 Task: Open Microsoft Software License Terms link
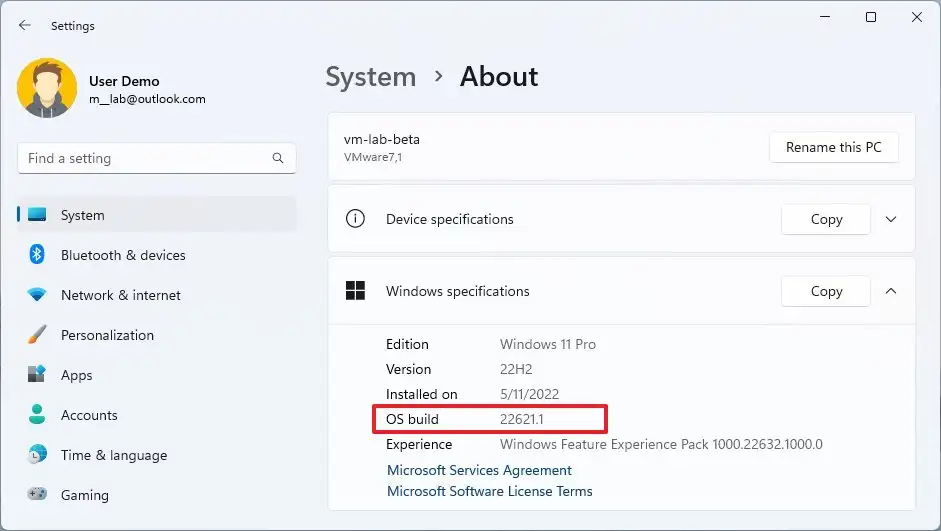coord(489,491)
